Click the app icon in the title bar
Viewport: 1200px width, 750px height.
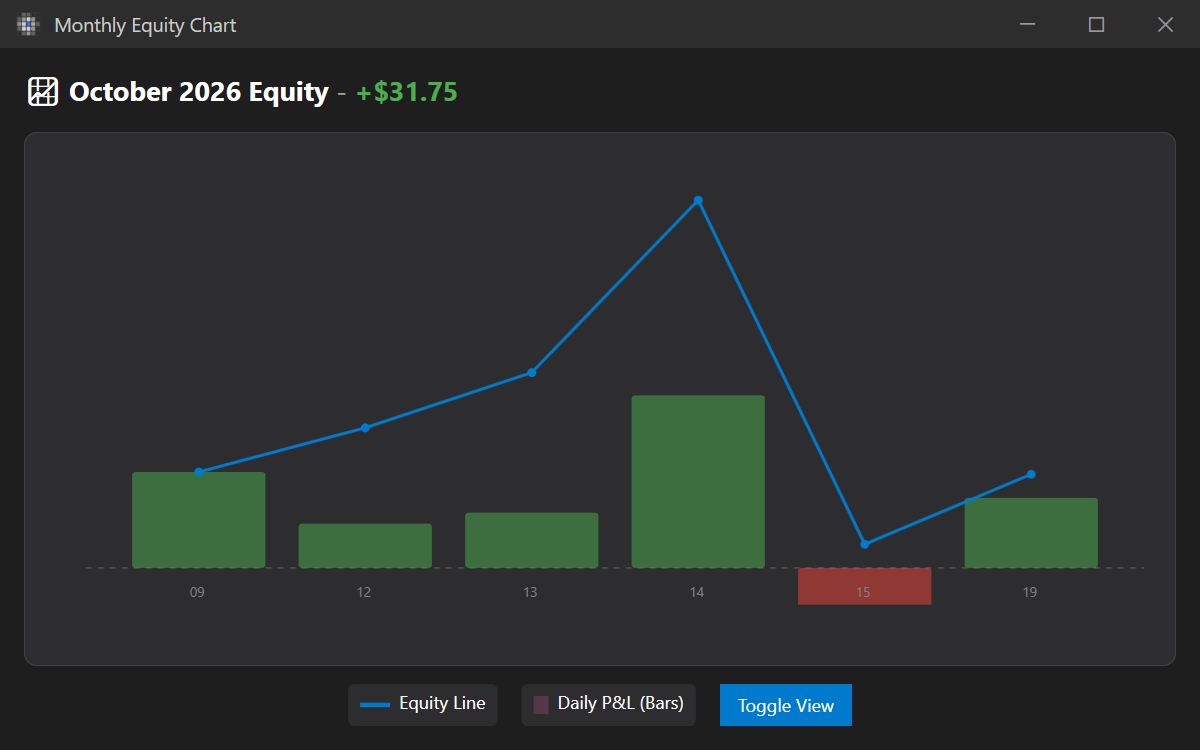[x=27, y=25]
